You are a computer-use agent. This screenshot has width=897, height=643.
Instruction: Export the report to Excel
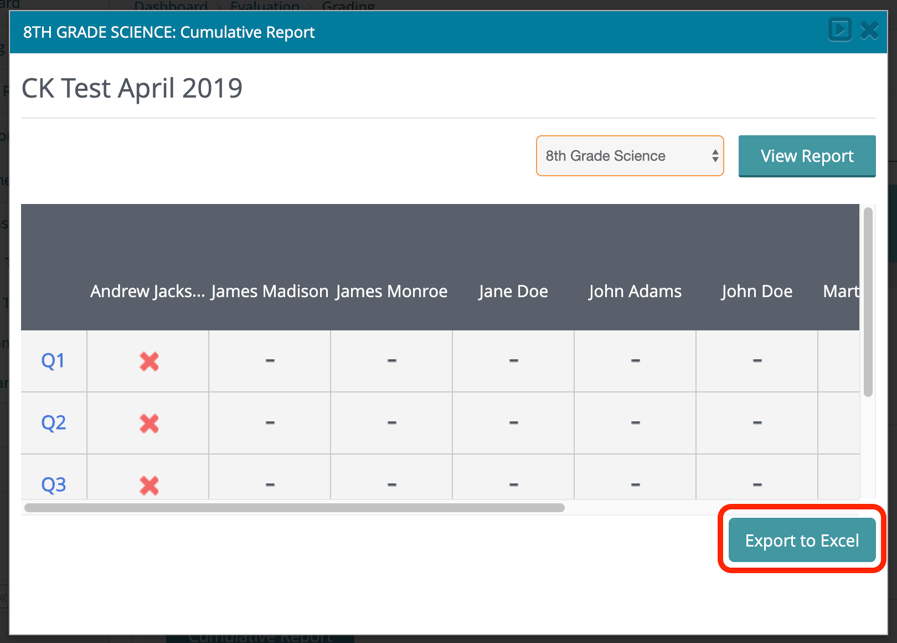tap(802, 540)
